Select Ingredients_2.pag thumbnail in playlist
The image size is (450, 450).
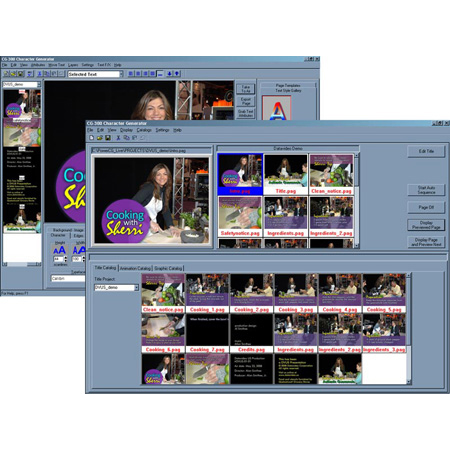pyautogui.click(x=331, y=216)
